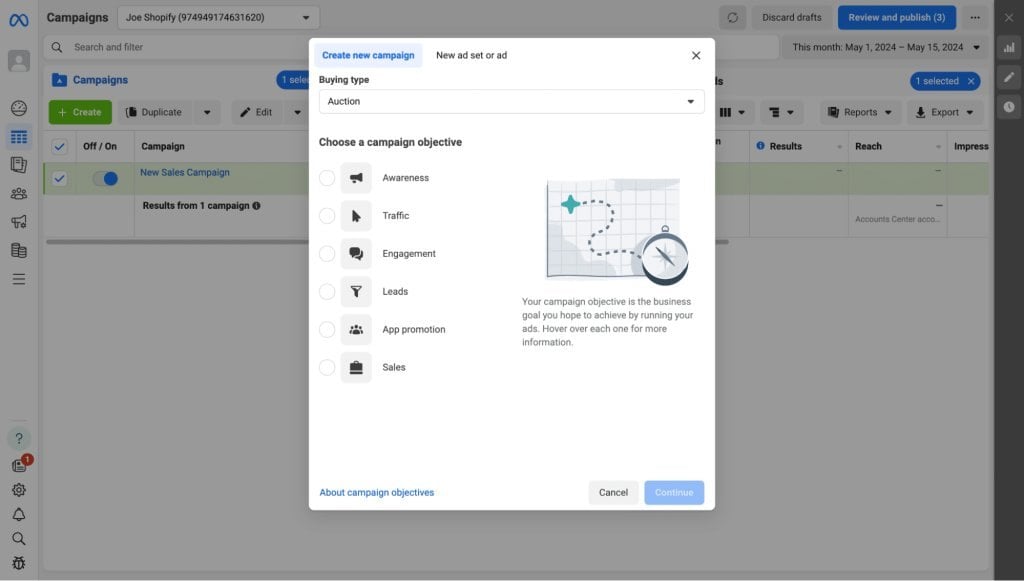Click the megaphone ads icon in sidebar
Image resolution: width=1024 pixels, height=581 pixels.
point(19,222)
